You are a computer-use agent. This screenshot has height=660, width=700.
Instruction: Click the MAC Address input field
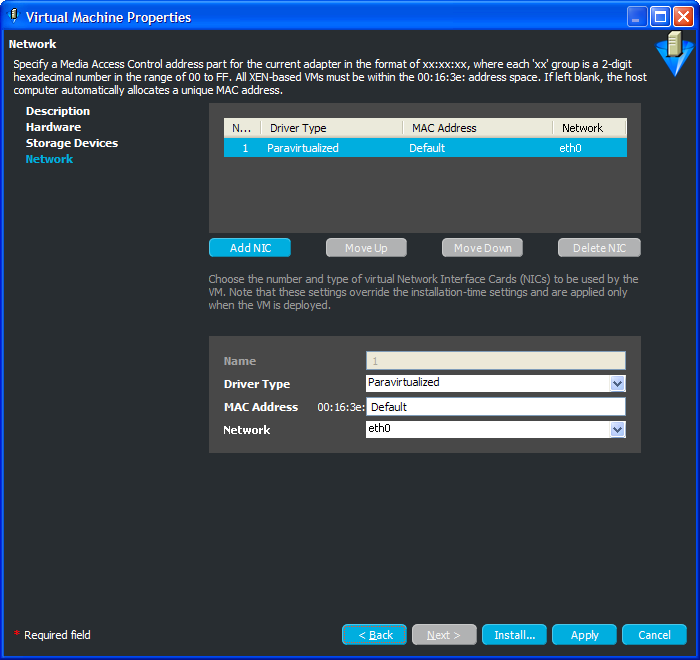pos(496,407)
